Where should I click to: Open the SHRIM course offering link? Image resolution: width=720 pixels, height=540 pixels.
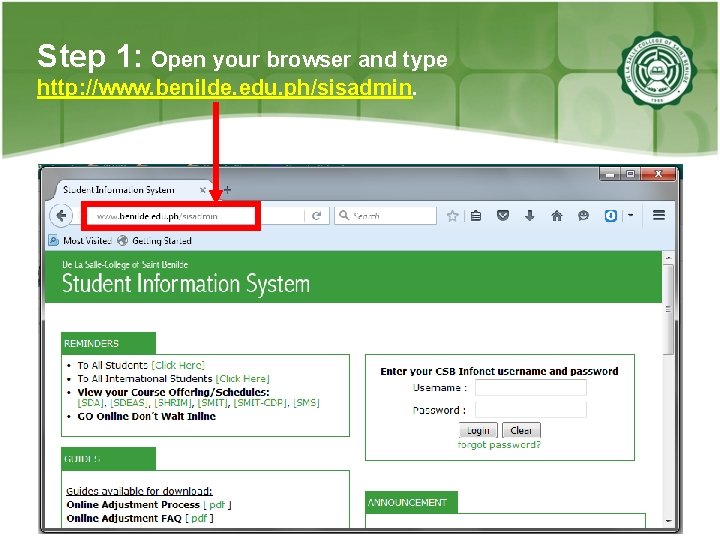click(x=172, y=403)
